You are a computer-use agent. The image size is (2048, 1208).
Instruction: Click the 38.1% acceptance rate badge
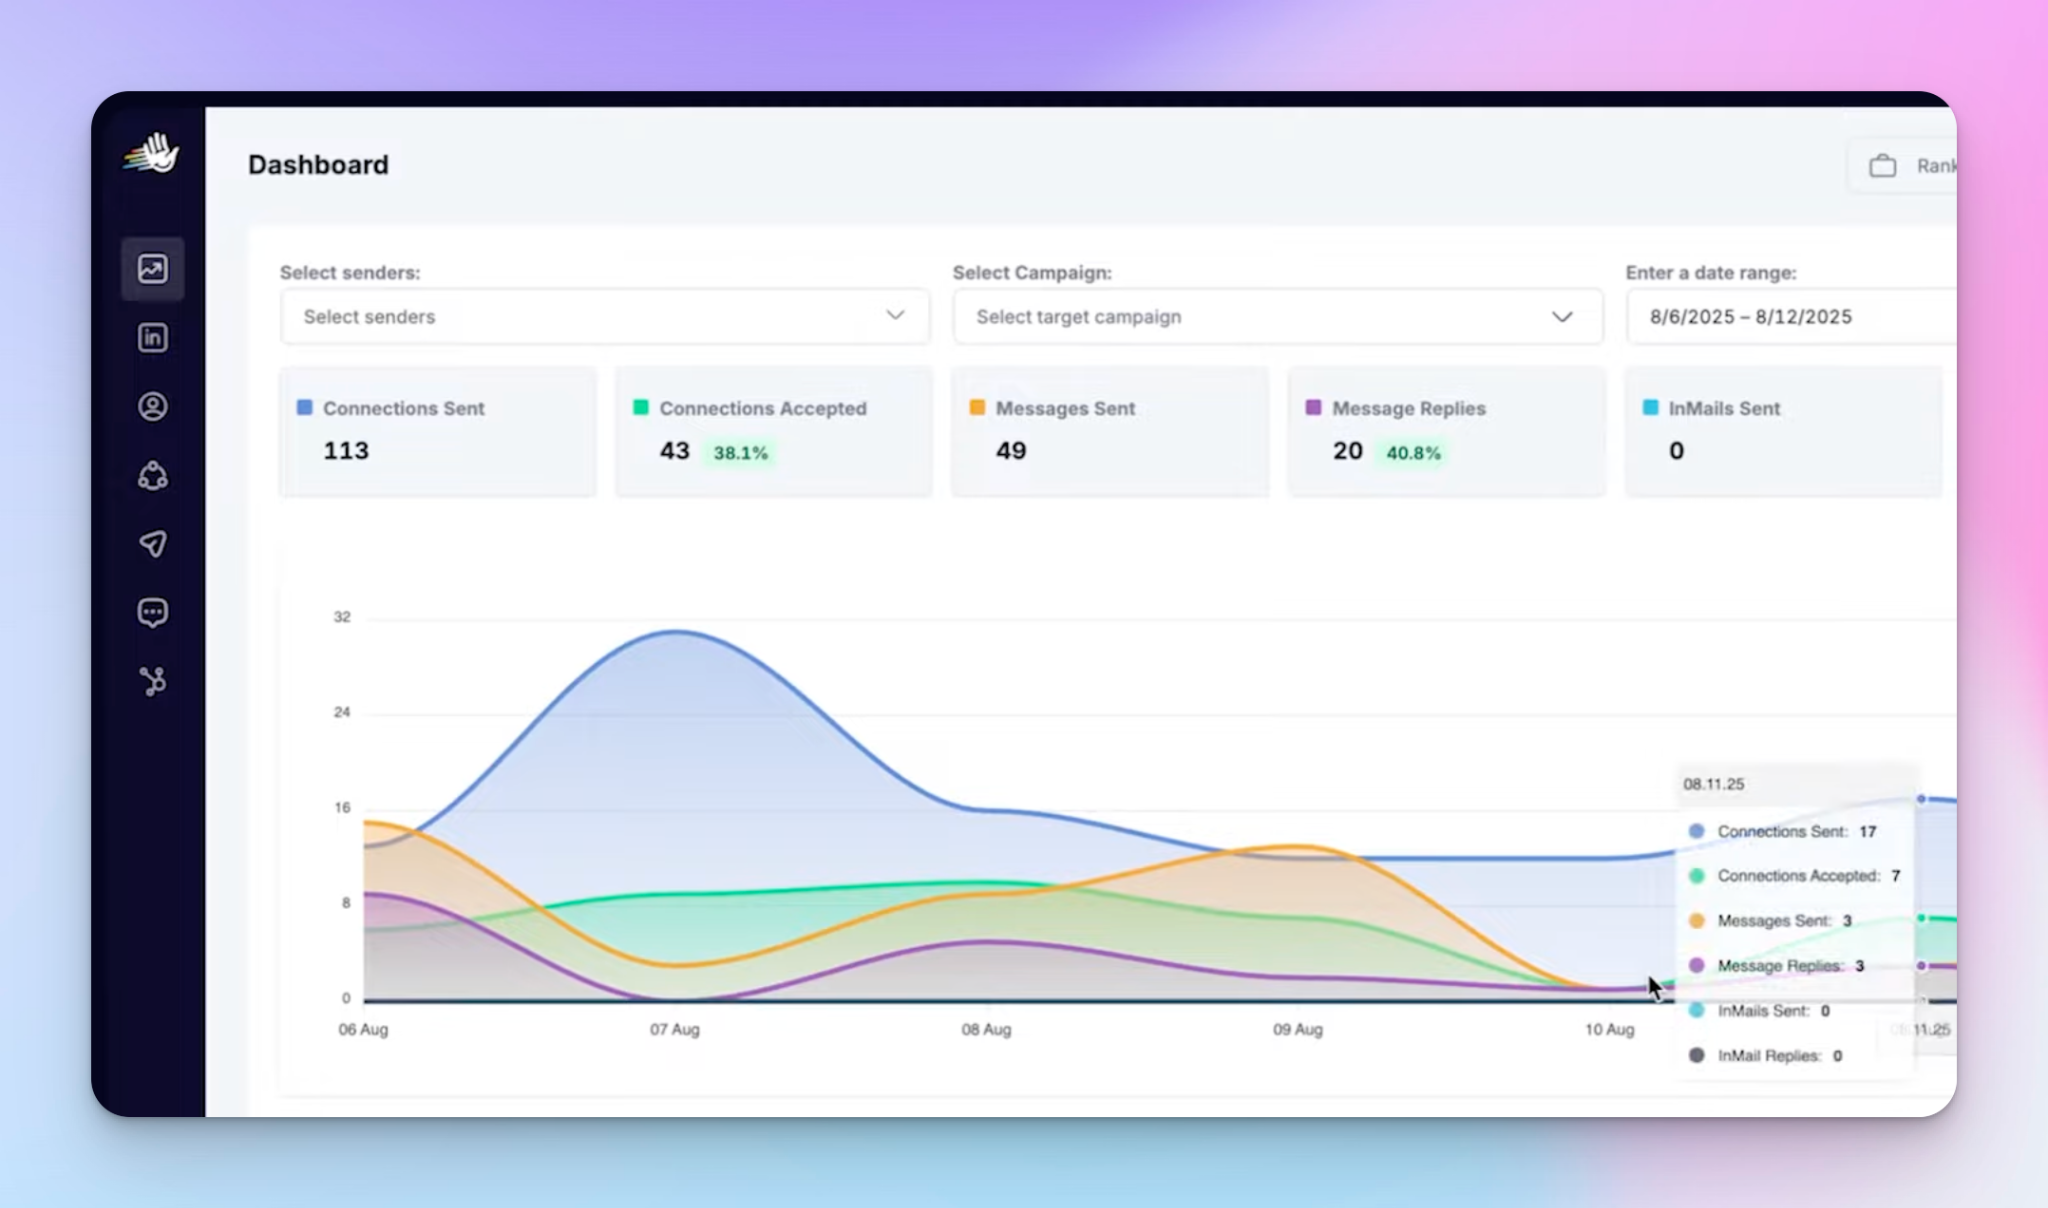coord(741,453)
